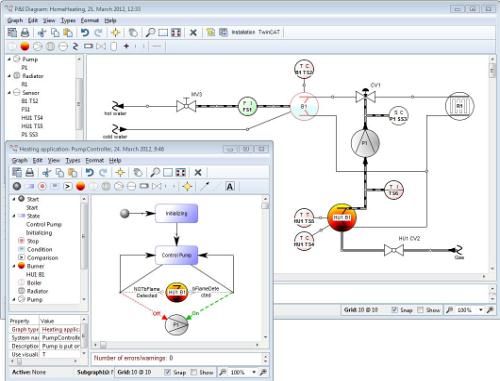This screenshot has height=381, width=500.
Task: Click the Print icon in P&I Diagram toolbar
Action: click(25, 33)
